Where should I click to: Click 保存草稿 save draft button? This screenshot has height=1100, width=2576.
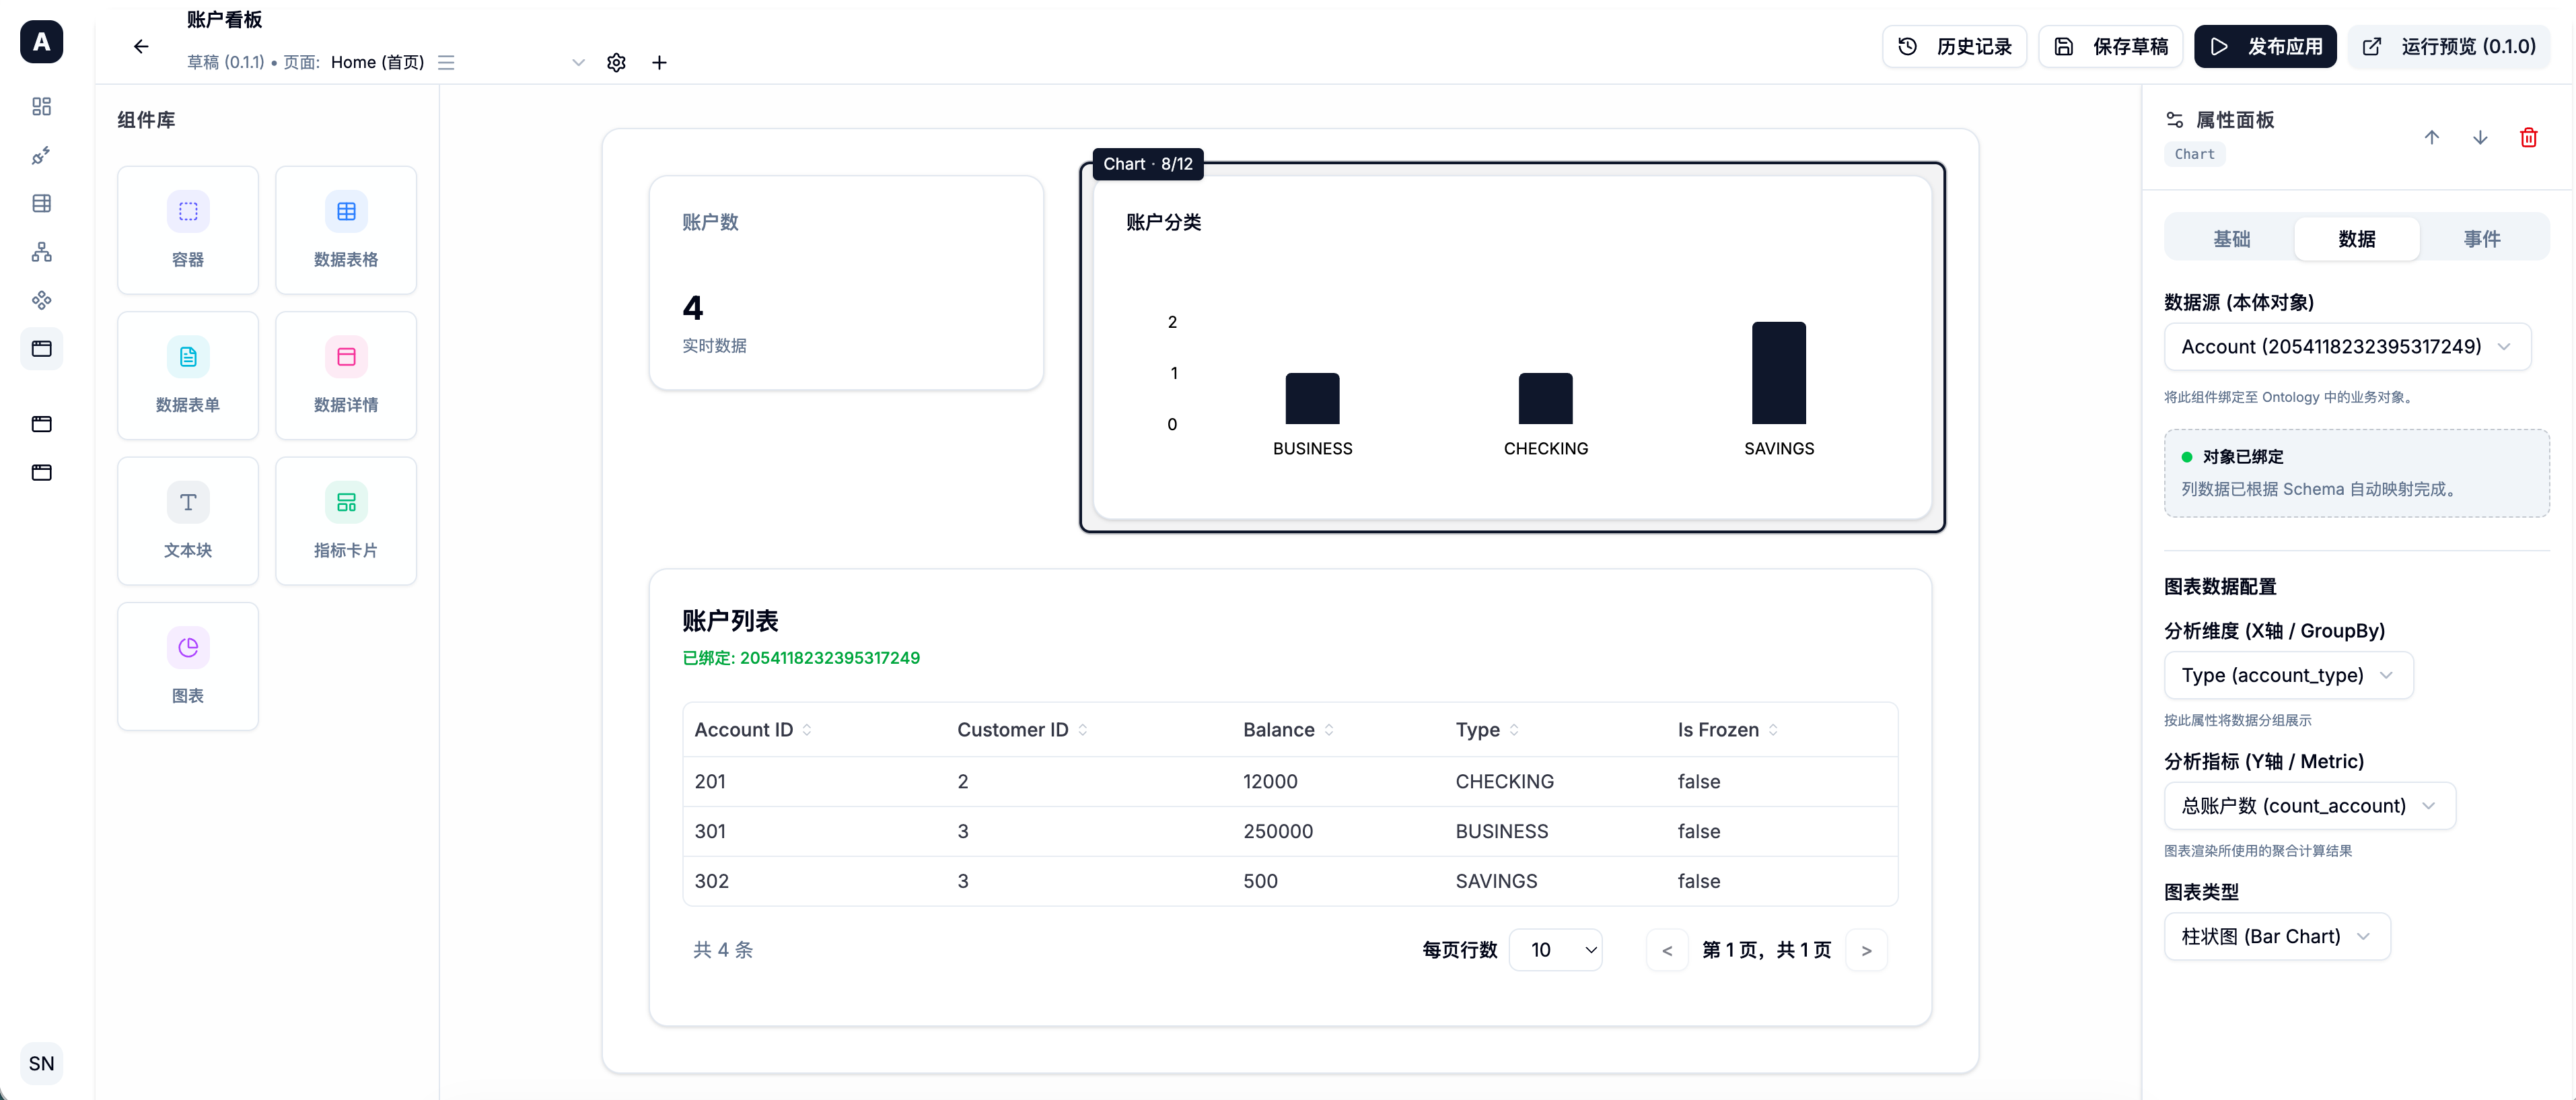(2110, 46)
